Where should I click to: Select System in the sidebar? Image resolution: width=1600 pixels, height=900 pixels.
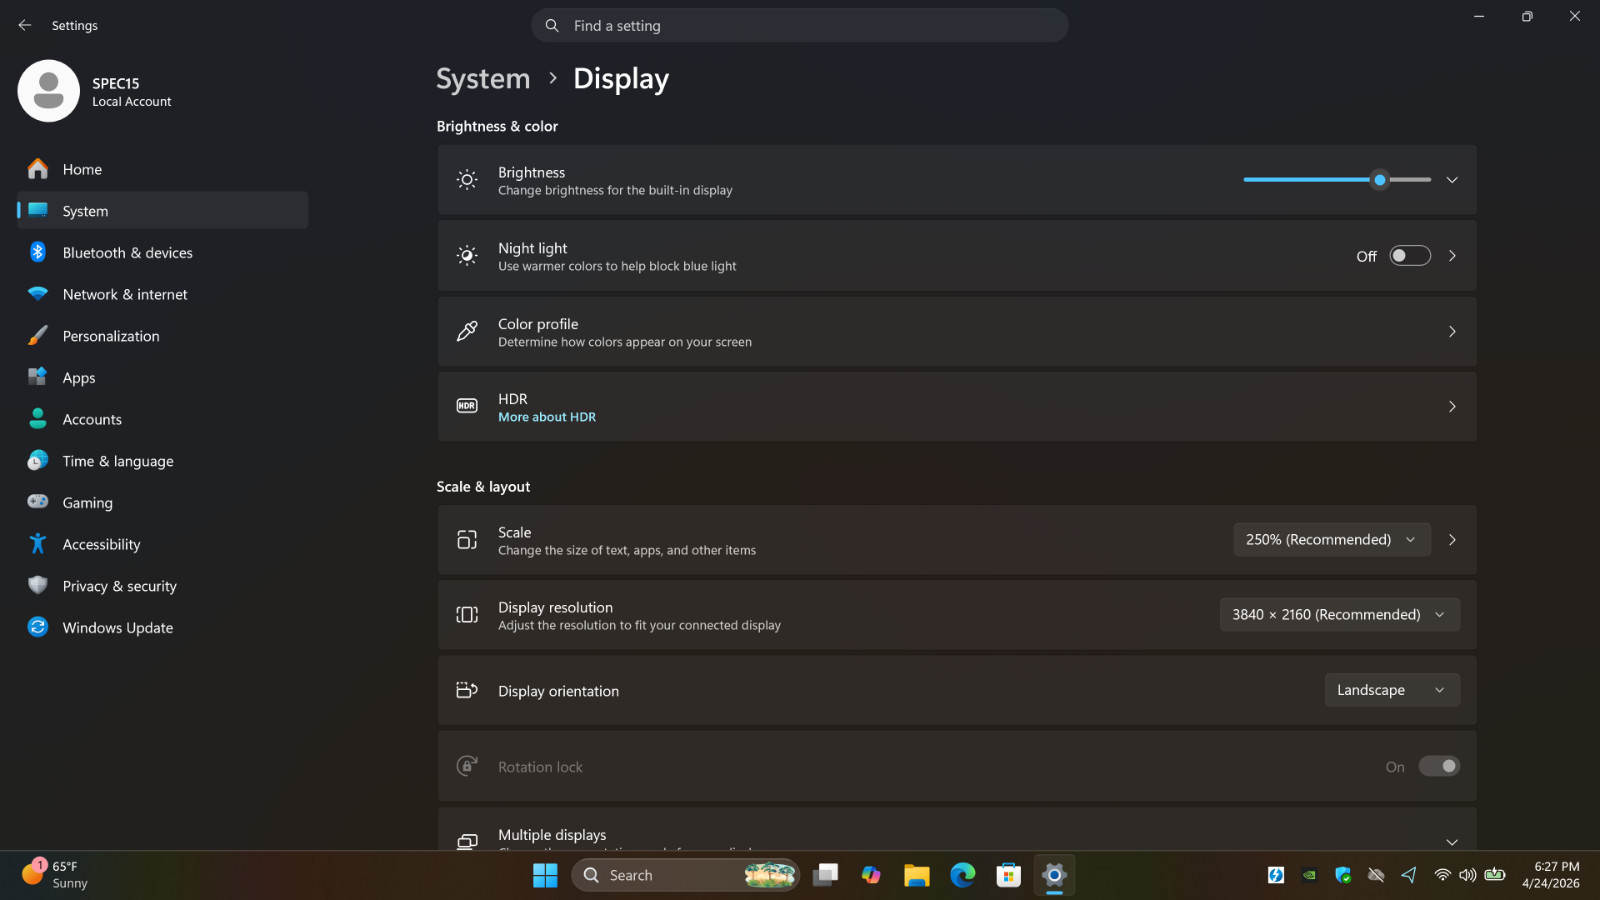(162, 211)
